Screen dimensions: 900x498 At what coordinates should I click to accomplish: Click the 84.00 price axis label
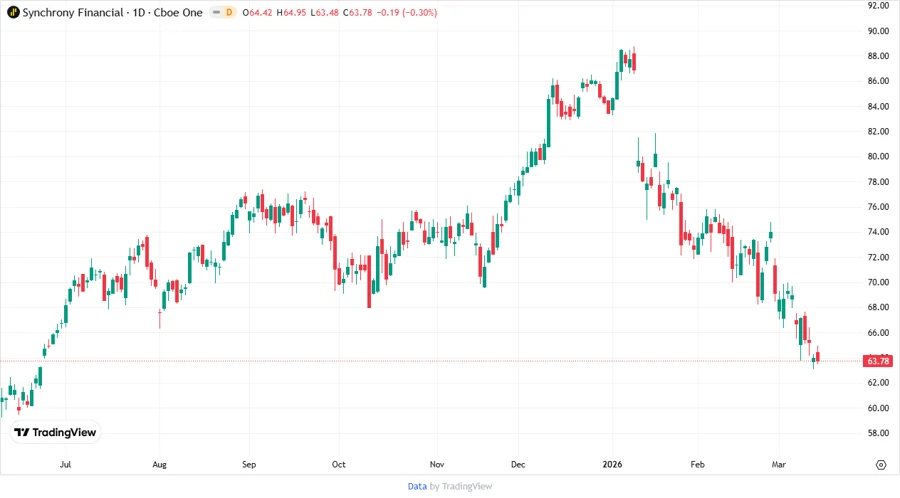point(878,106)
